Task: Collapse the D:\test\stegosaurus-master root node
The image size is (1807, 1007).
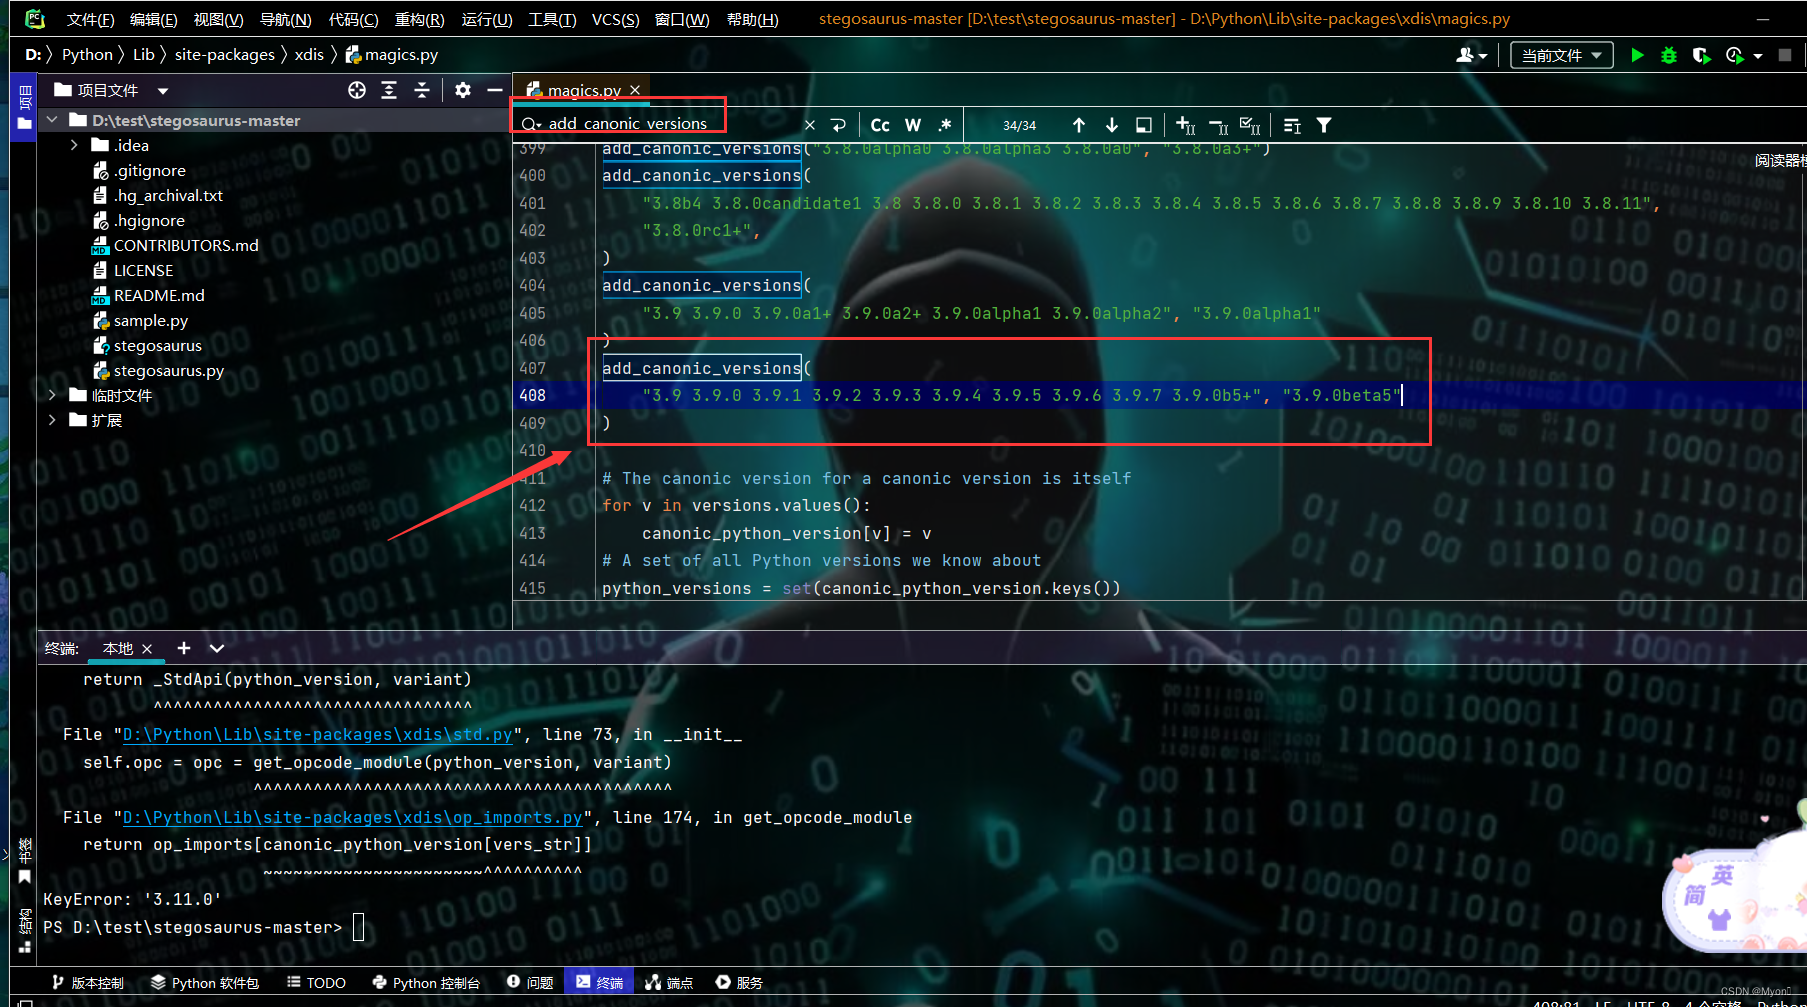Action: click(52, 120)
